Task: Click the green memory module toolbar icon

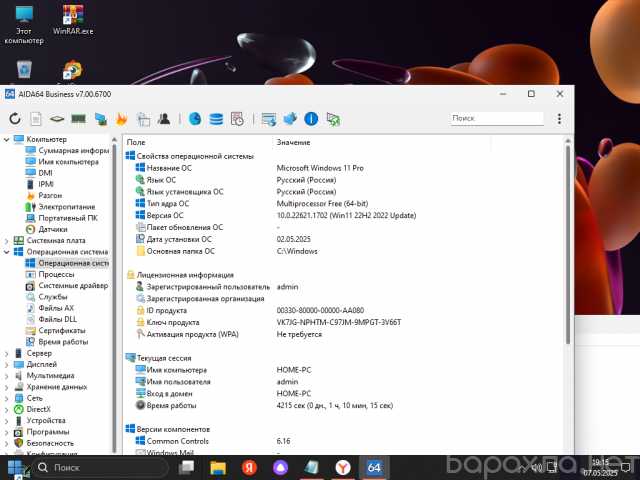Action: click(78, 119)
